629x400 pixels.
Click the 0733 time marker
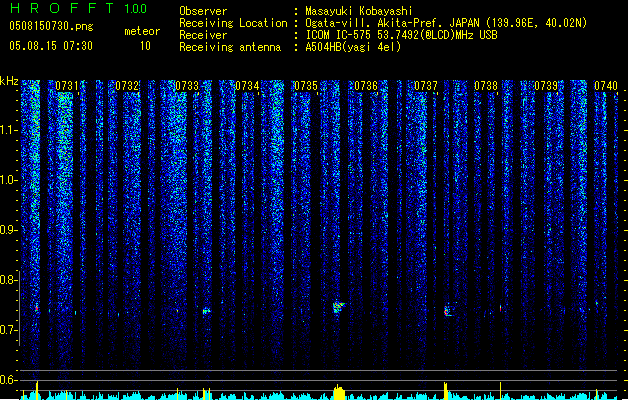[x=187, y=86]
